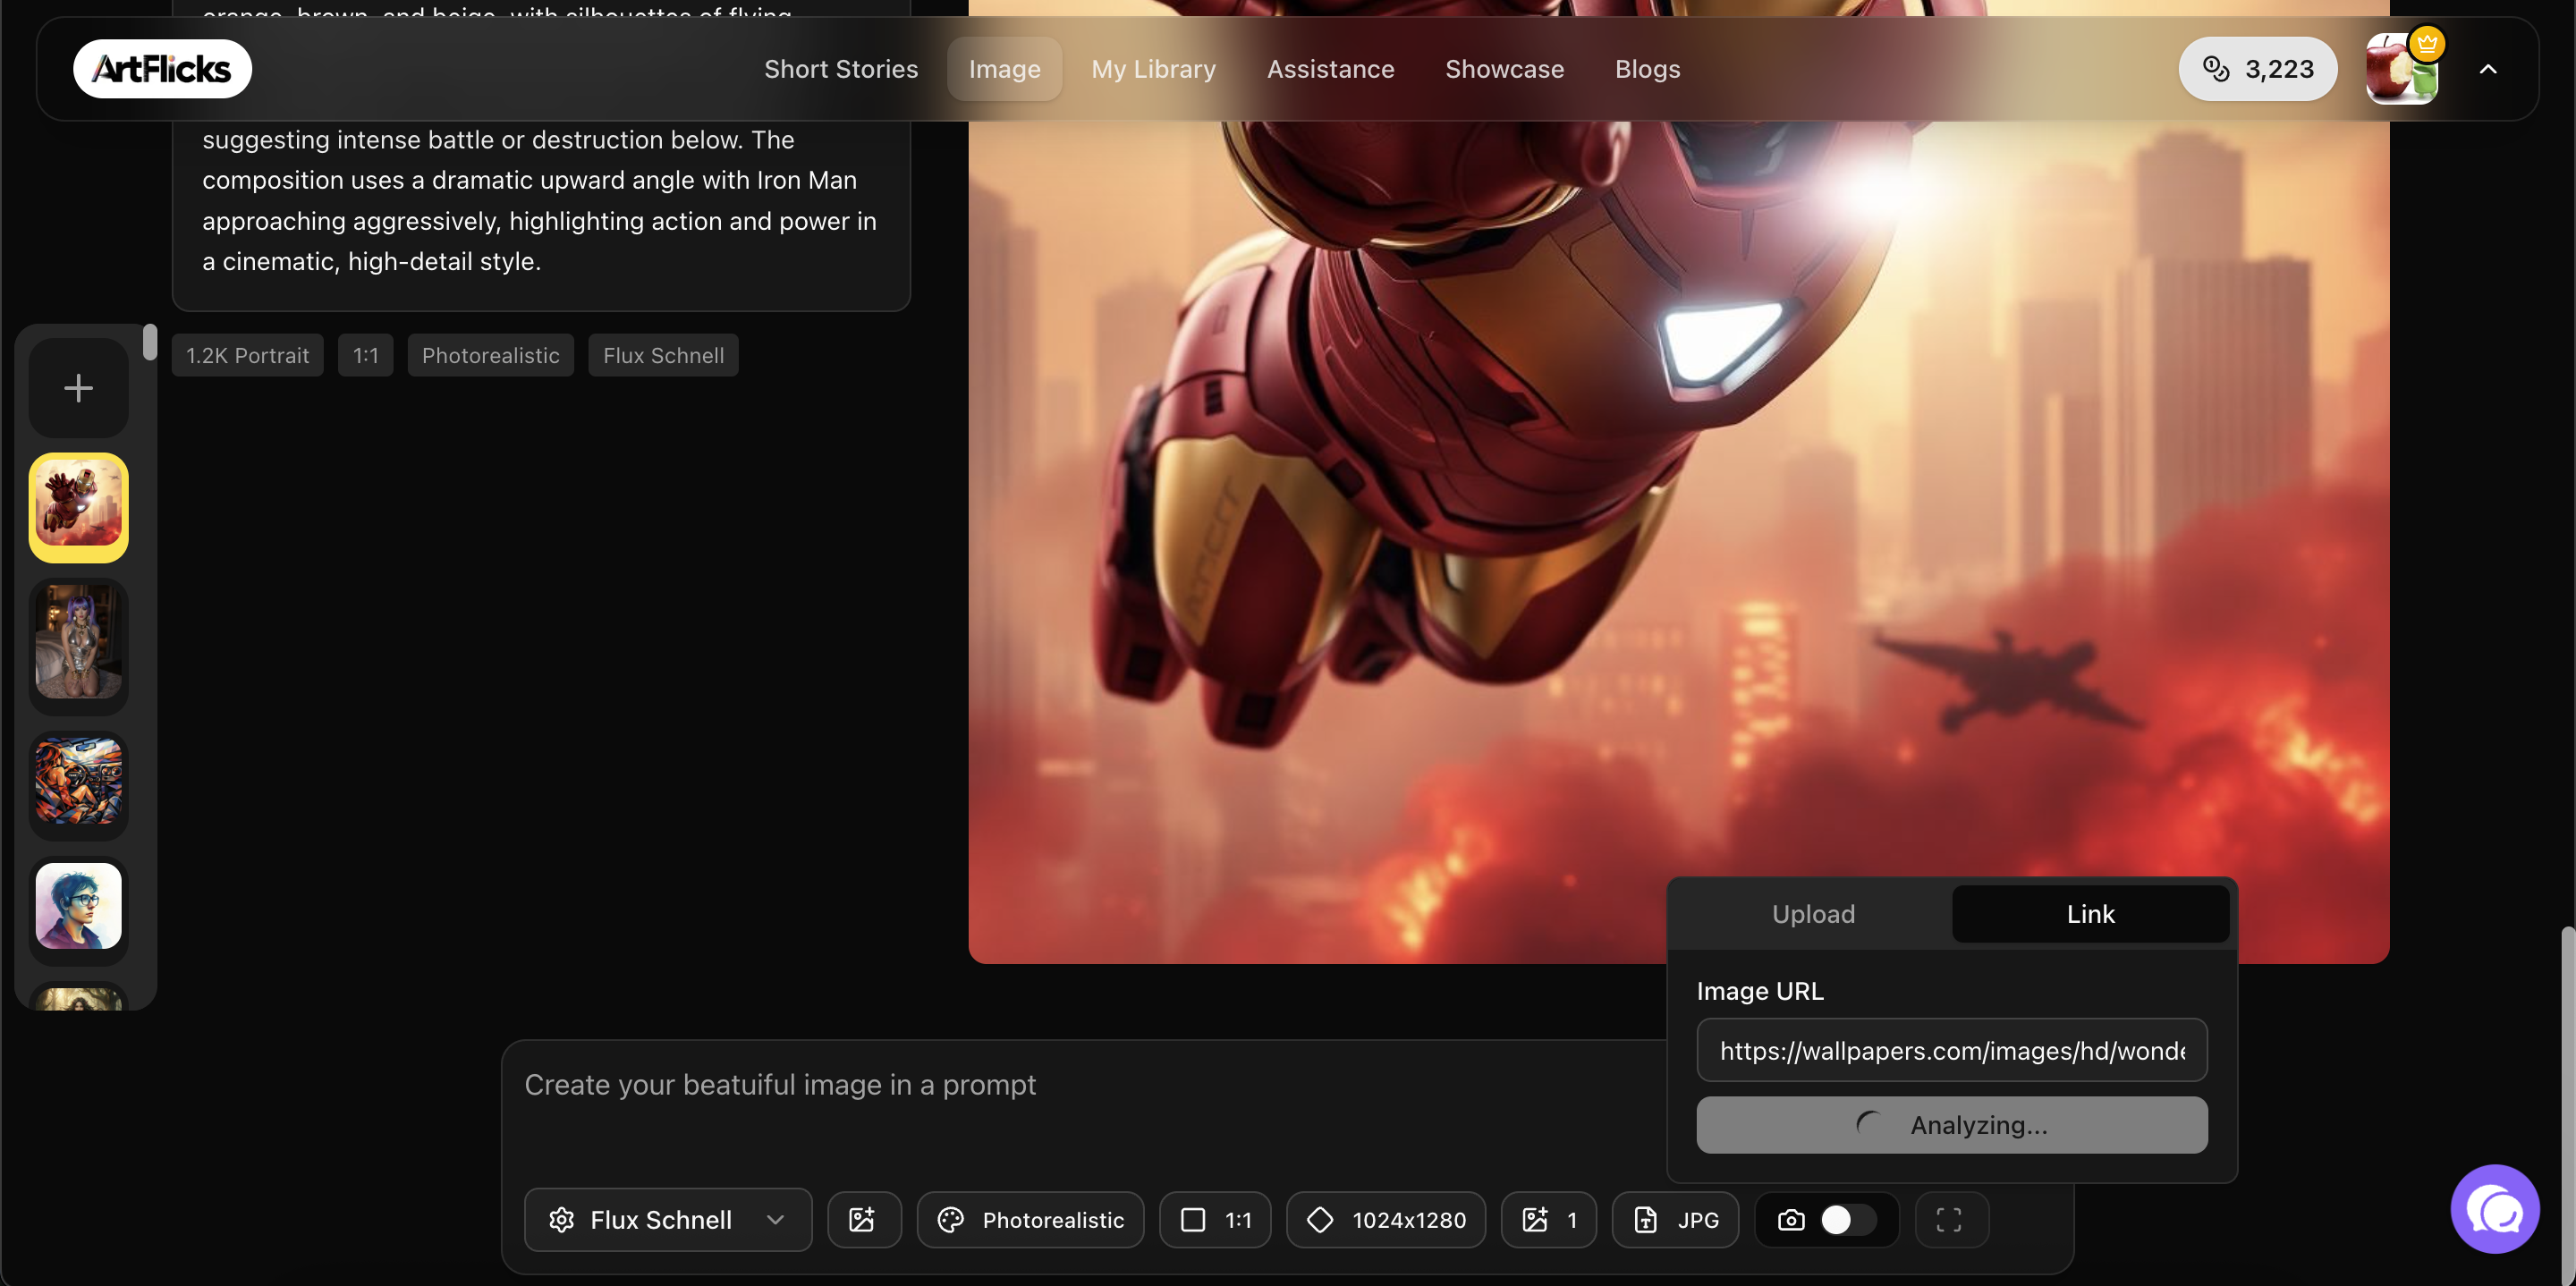Expand the Flux Schnell model dropdown

click(776, 1219)
